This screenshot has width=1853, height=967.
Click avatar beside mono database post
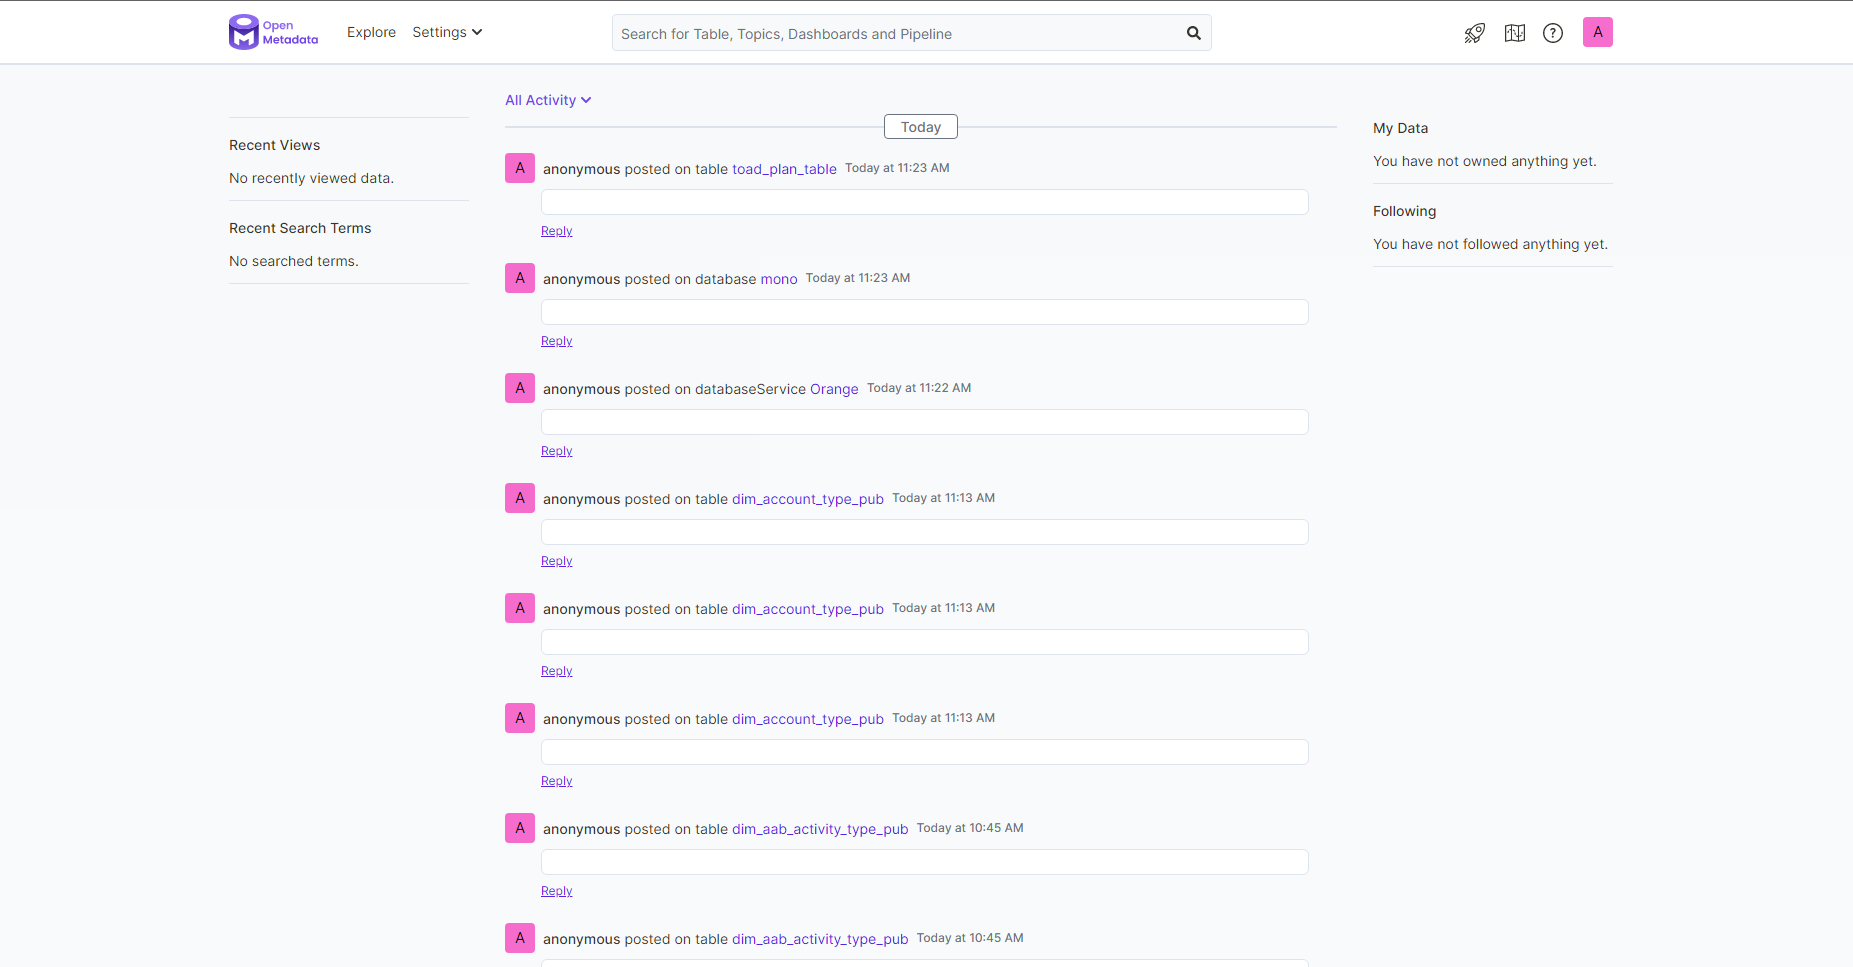point(520,278)
